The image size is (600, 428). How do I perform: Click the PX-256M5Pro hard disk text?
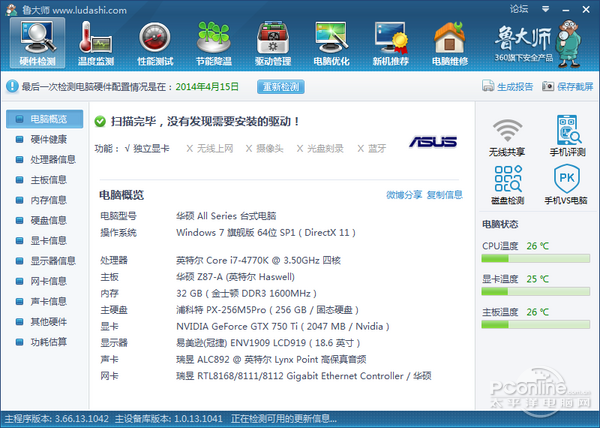tap(267, 310)
